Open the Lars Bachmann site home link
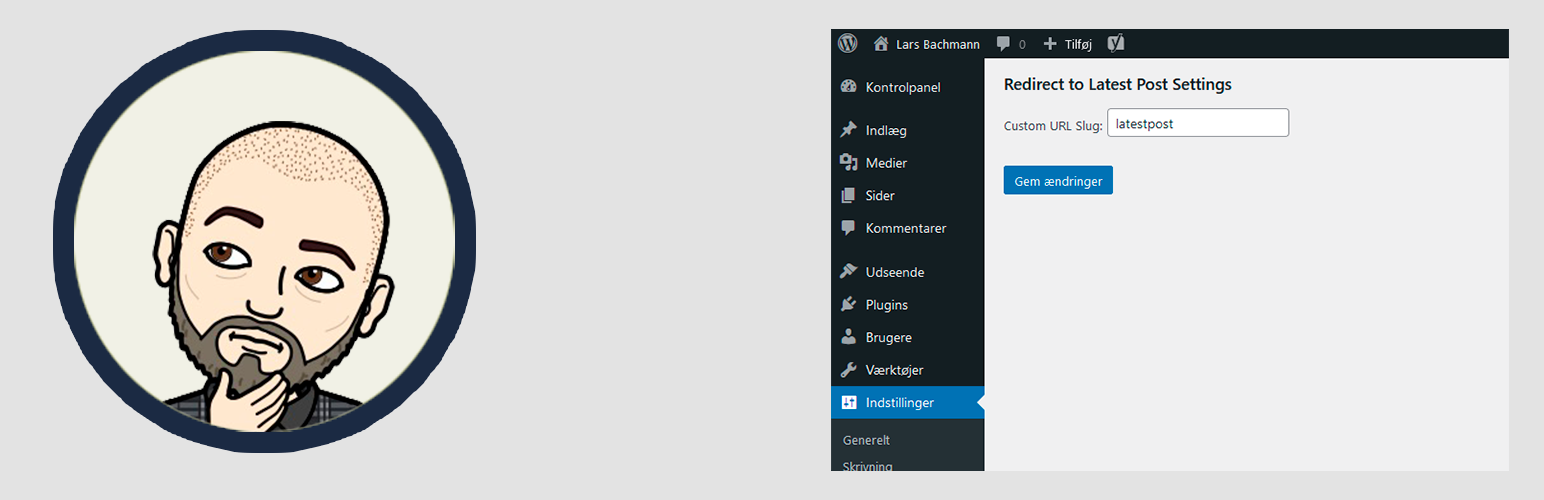This screenshot has width=1544, height=500. (926, 44)
